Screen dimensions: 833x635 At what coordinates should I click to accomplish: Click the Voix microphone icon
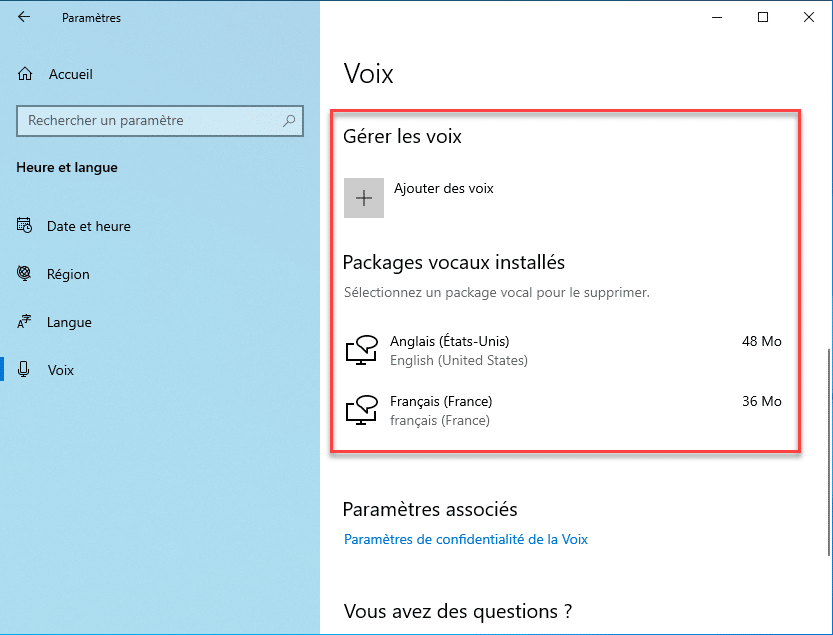(x=25, y=370)
